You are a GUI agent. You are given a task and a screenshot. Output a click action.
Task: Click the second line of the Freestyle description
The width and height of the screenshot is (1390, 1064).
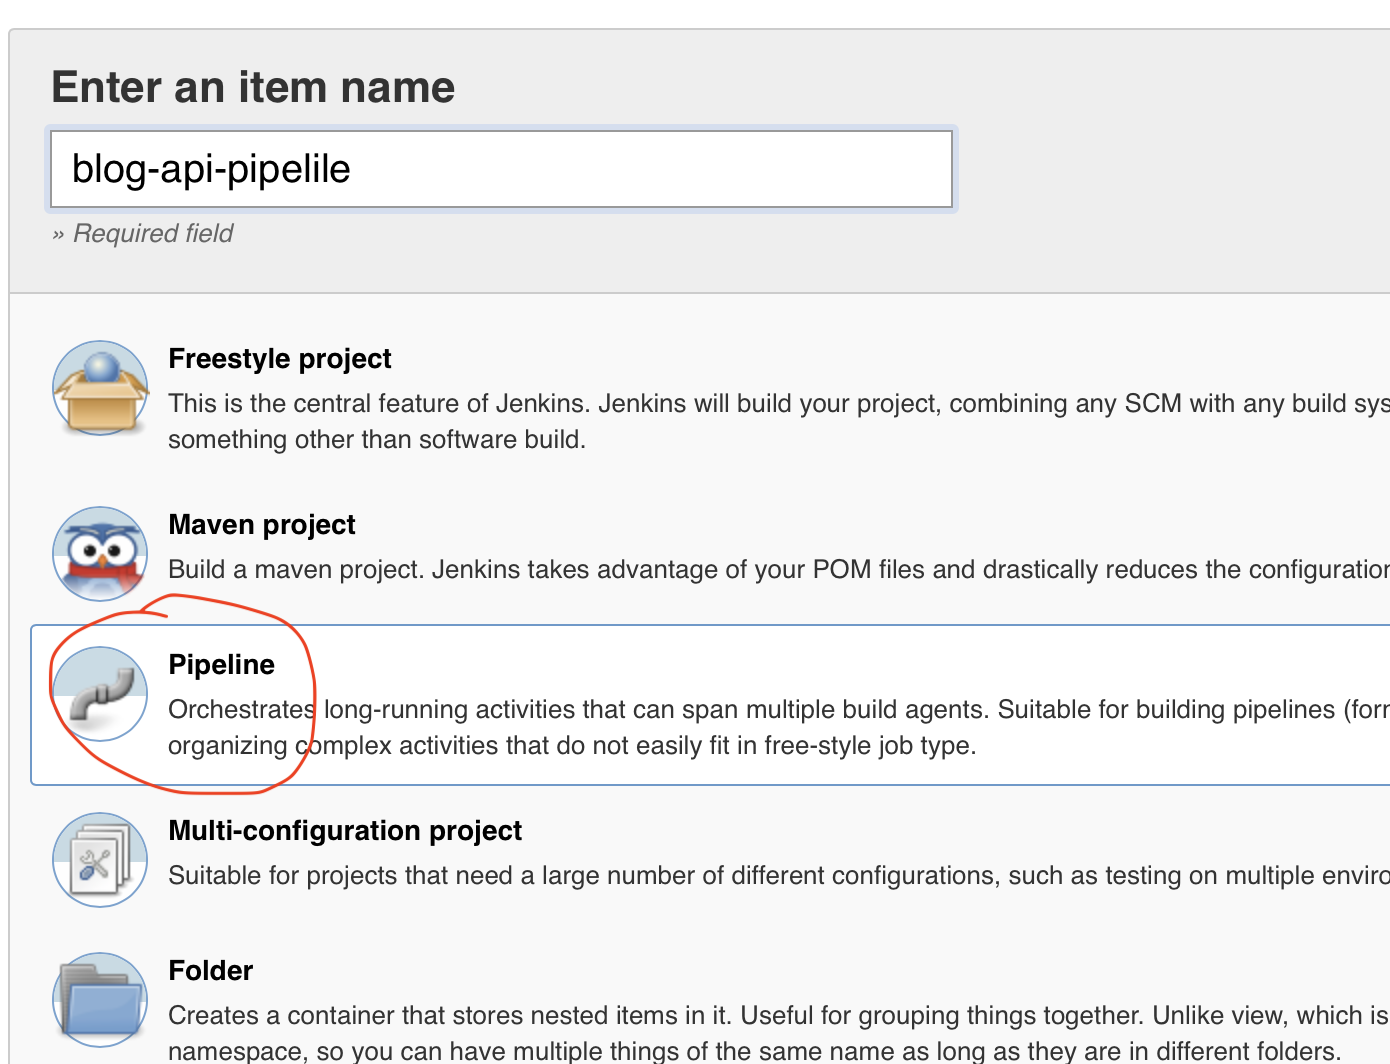coord(376,440)
